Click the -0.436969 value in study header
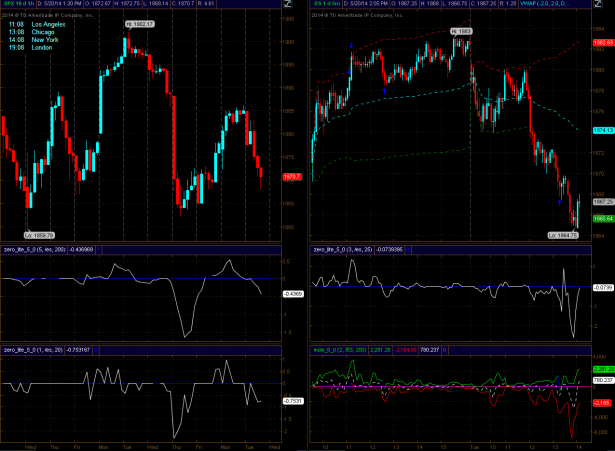This screenshot has height=451, width=615. click(x=81, y=249)
